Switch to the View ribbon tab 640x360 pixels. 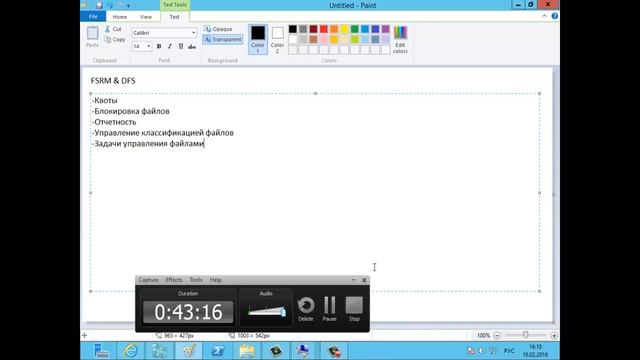tap(146, 17)
